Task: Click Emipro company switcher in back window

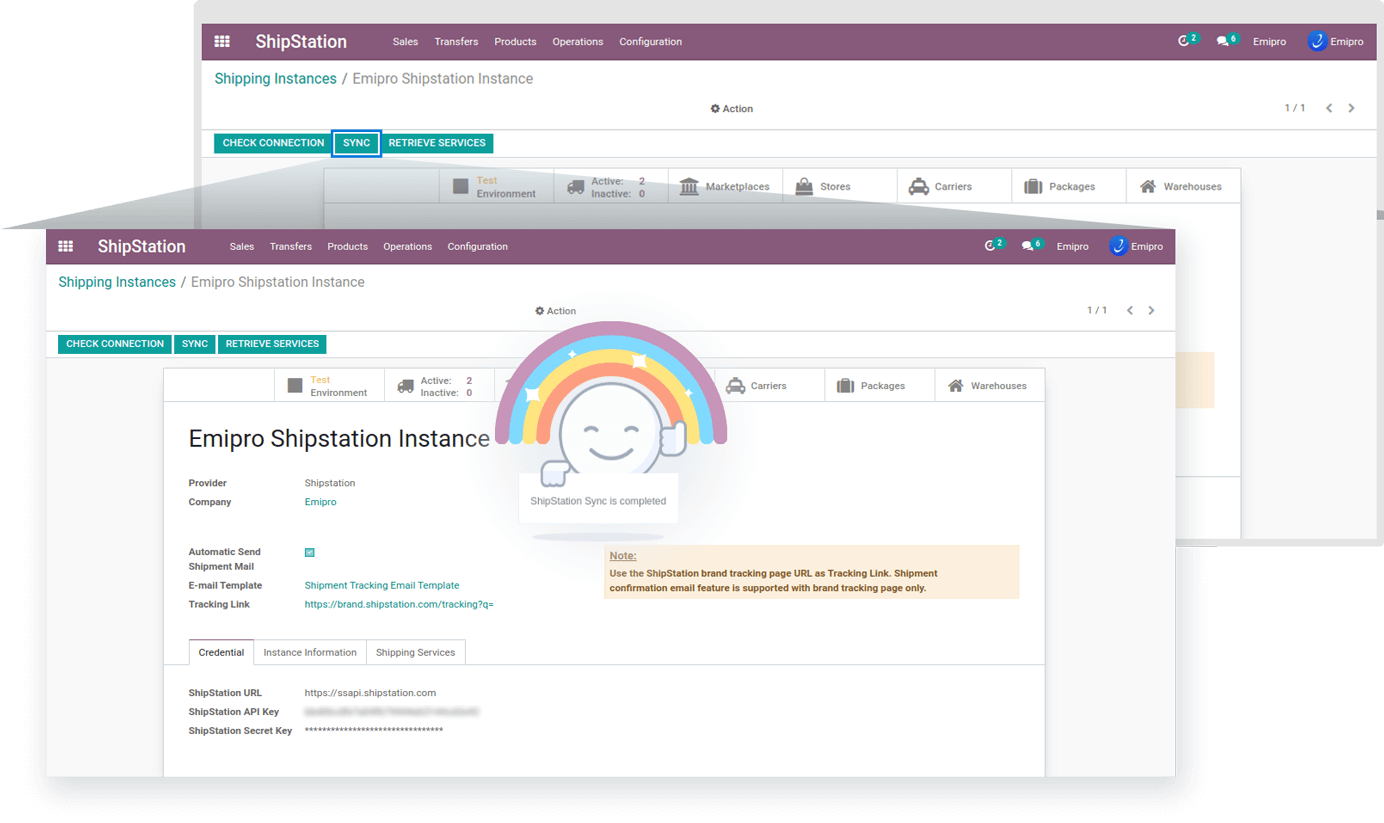Action: pyautogui.click(x=1270, y=41)
